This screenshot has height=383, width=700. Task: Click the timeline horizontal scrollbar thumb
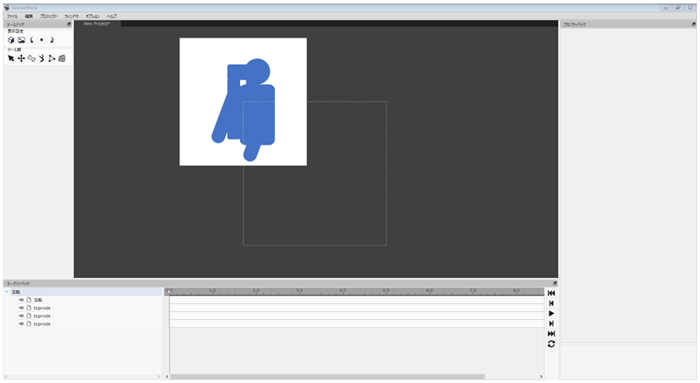pos(327,377)
